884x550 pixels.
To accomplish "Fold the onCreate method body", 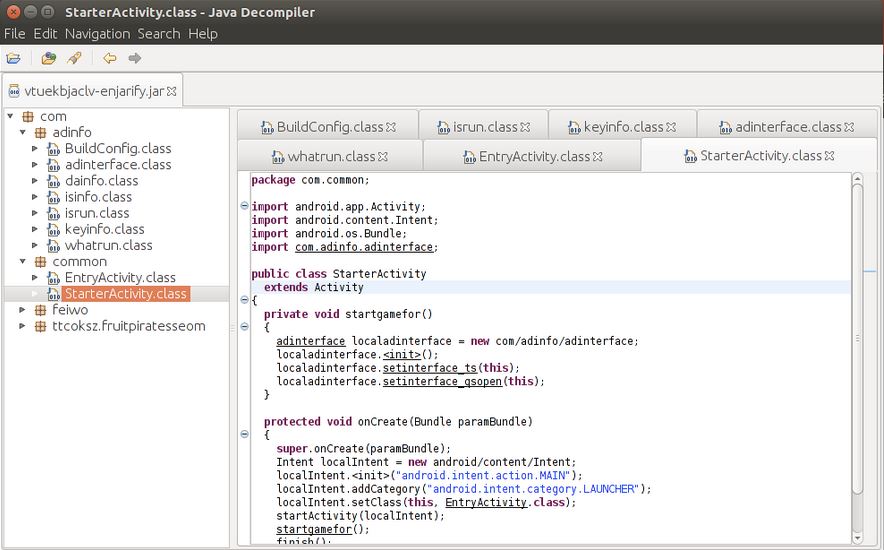I will pyautogui.click(x=244, y=434).
